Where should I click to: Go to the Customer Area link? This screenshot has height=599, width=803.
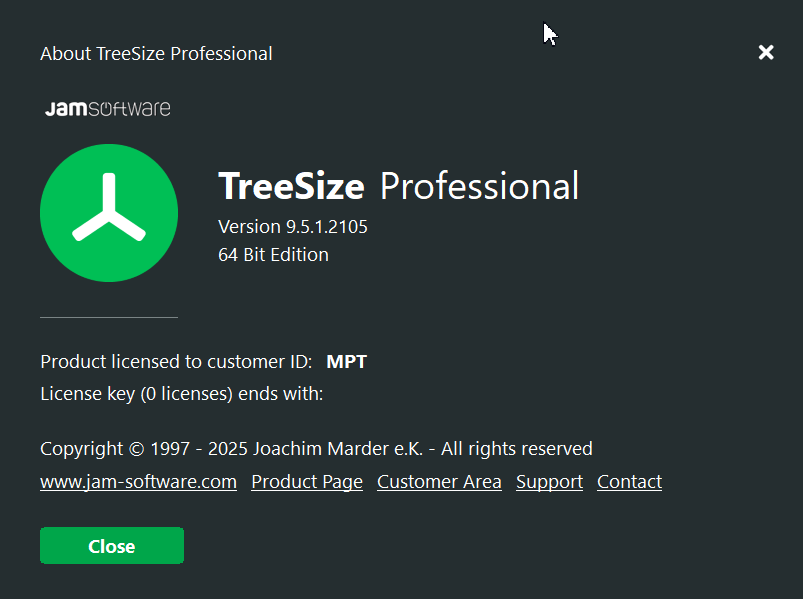[x=439, y=482]
